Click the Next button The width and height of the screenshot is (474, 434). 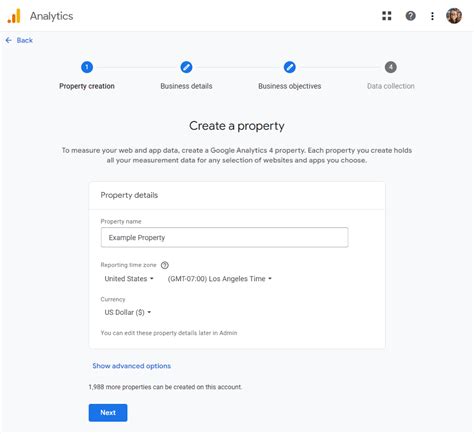(x=108, y=413)
